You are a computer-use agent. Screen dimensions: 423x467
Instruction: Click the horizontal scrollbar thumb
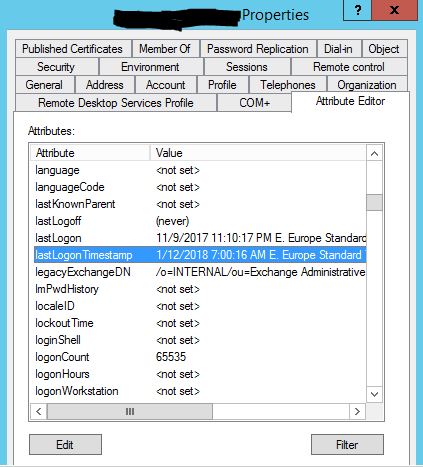pos(130,411)
